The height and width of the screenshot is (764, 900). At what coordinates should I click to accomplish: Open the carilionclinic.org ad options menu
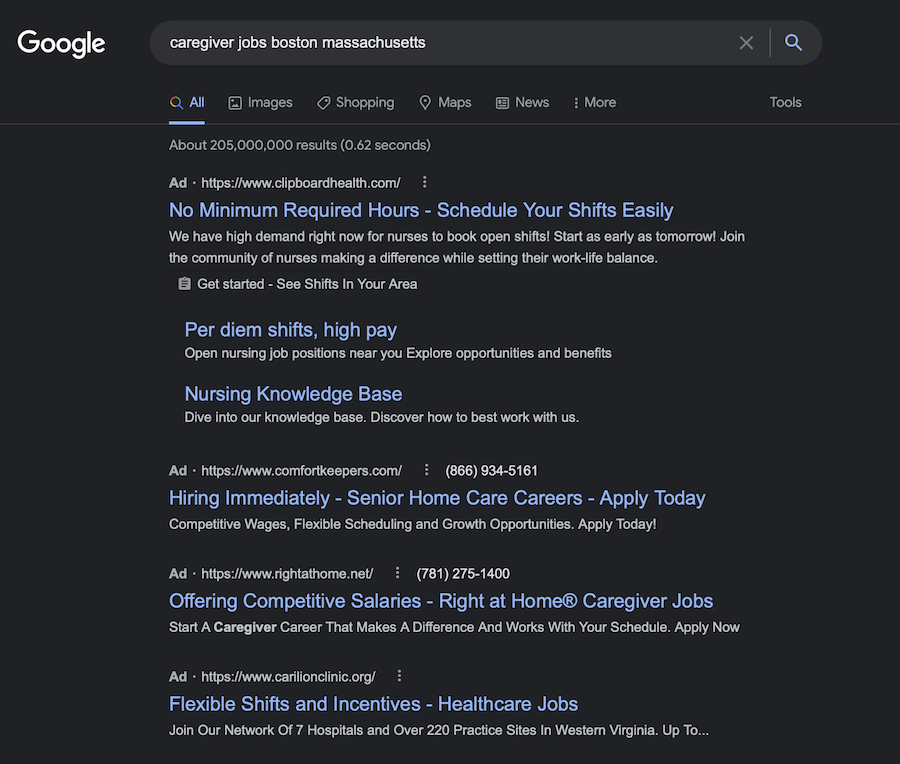click(x=399, y=676)
